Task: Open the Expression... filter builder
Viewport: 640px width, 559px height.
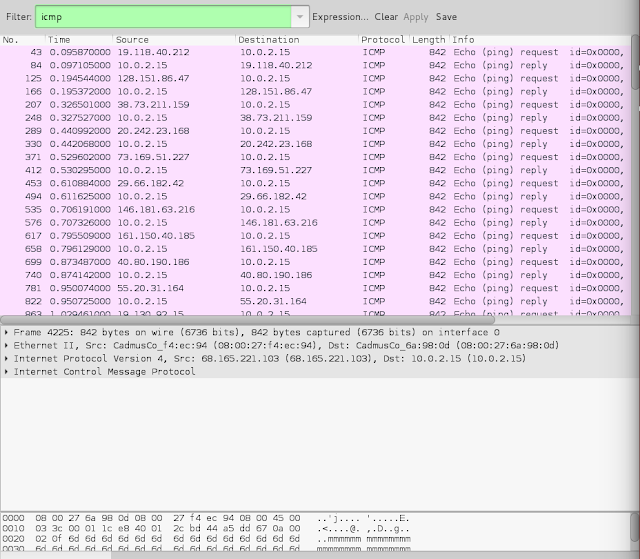Action: [340, 17]
